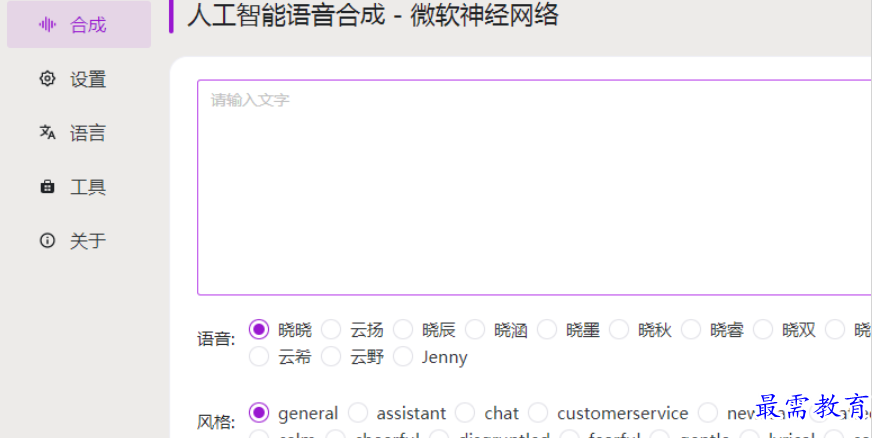Select the 晓涵 voice radio button
877x438 pixels.
click(x=475, y=329)
